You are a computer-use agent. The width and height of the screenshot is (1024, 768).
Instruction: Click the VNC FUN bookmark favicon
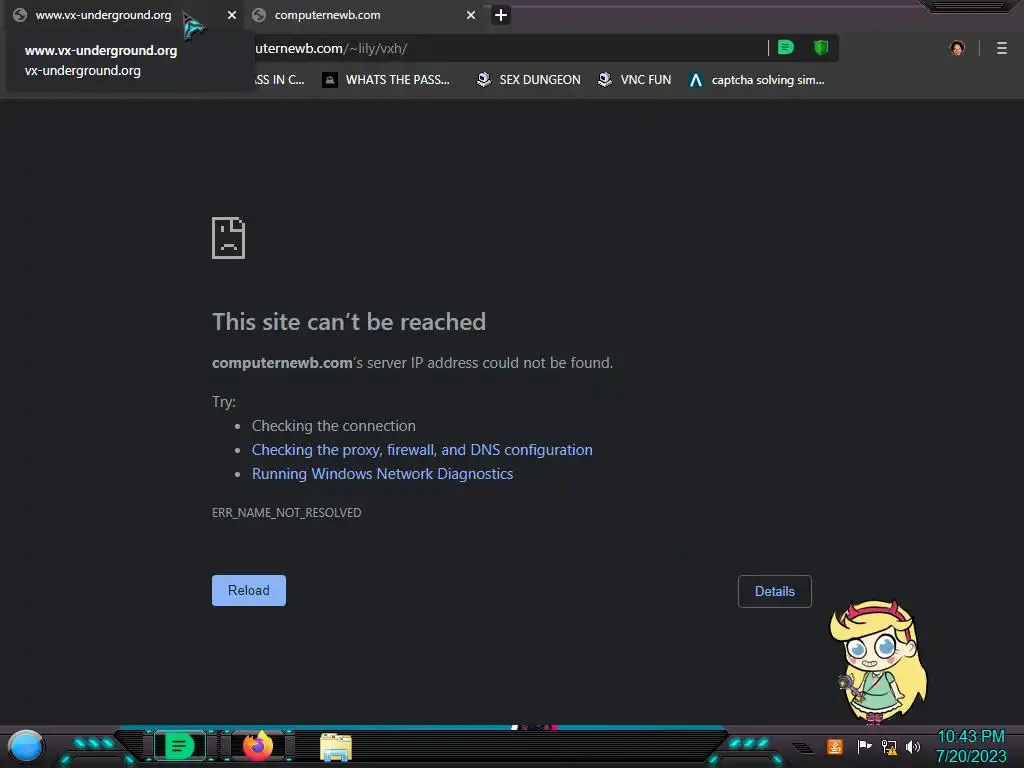click(x=605, y=80)
